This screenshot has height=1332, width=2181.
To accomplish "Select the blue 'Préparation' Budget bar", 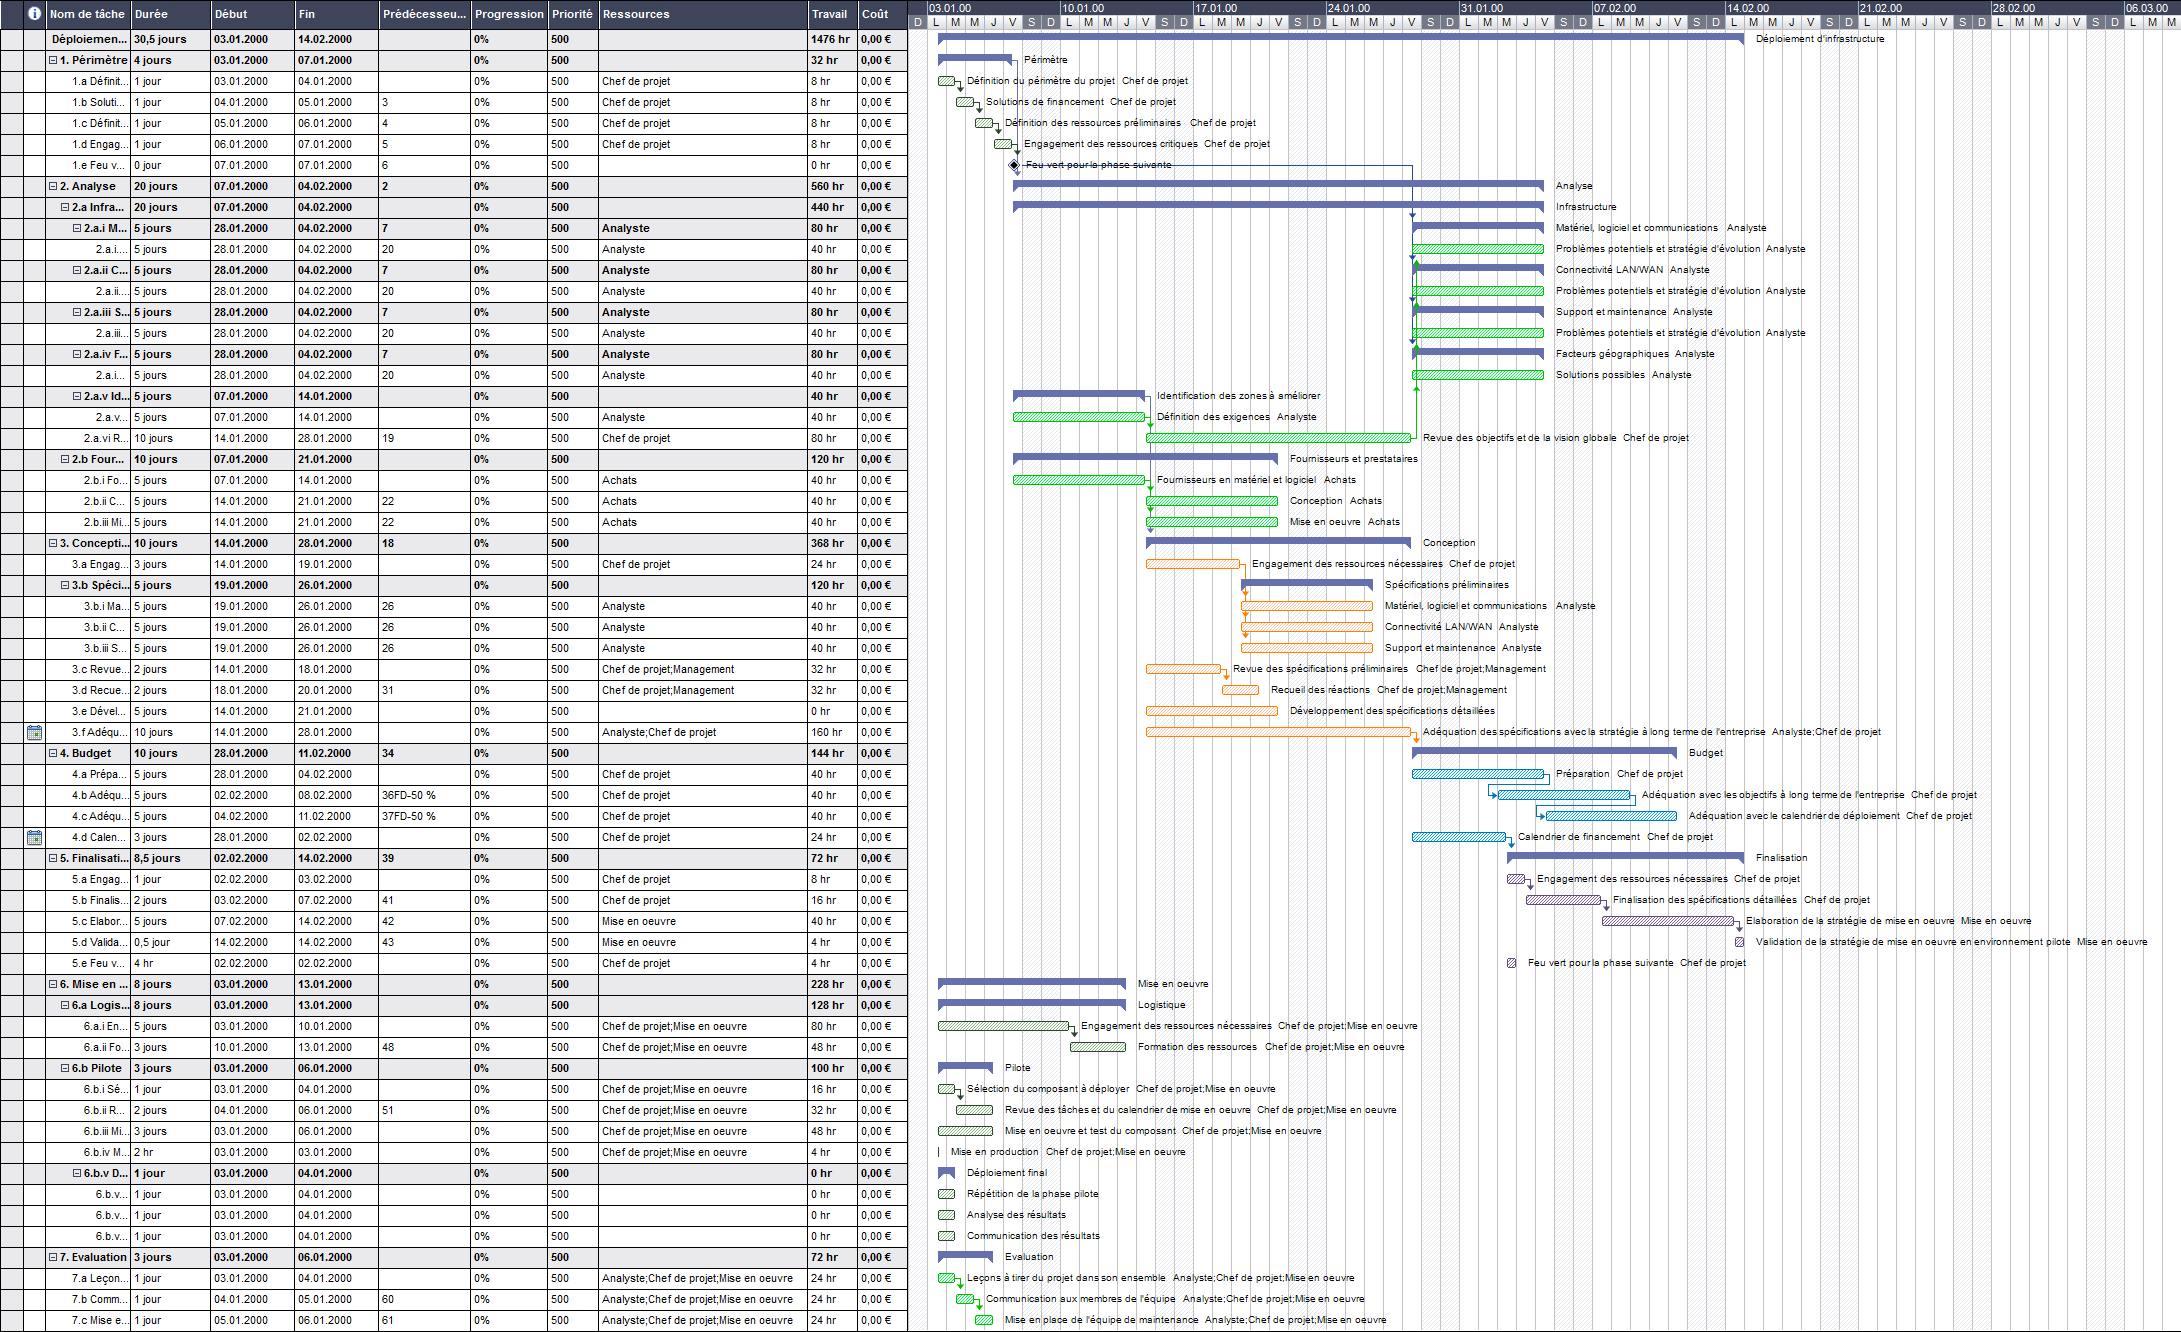I will pyautogui.click(x=1478, y=774).
